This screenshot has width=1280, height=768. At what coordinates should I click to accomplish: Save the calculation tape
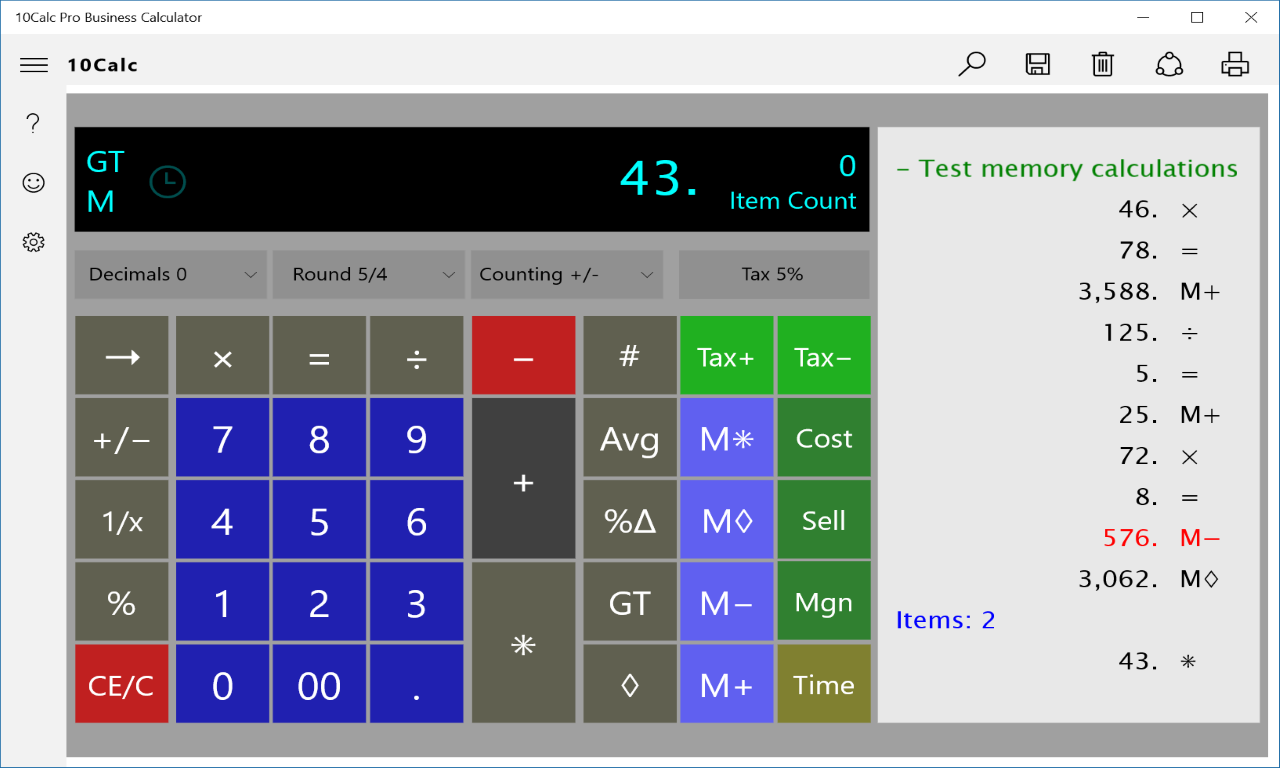point(1037,63)
